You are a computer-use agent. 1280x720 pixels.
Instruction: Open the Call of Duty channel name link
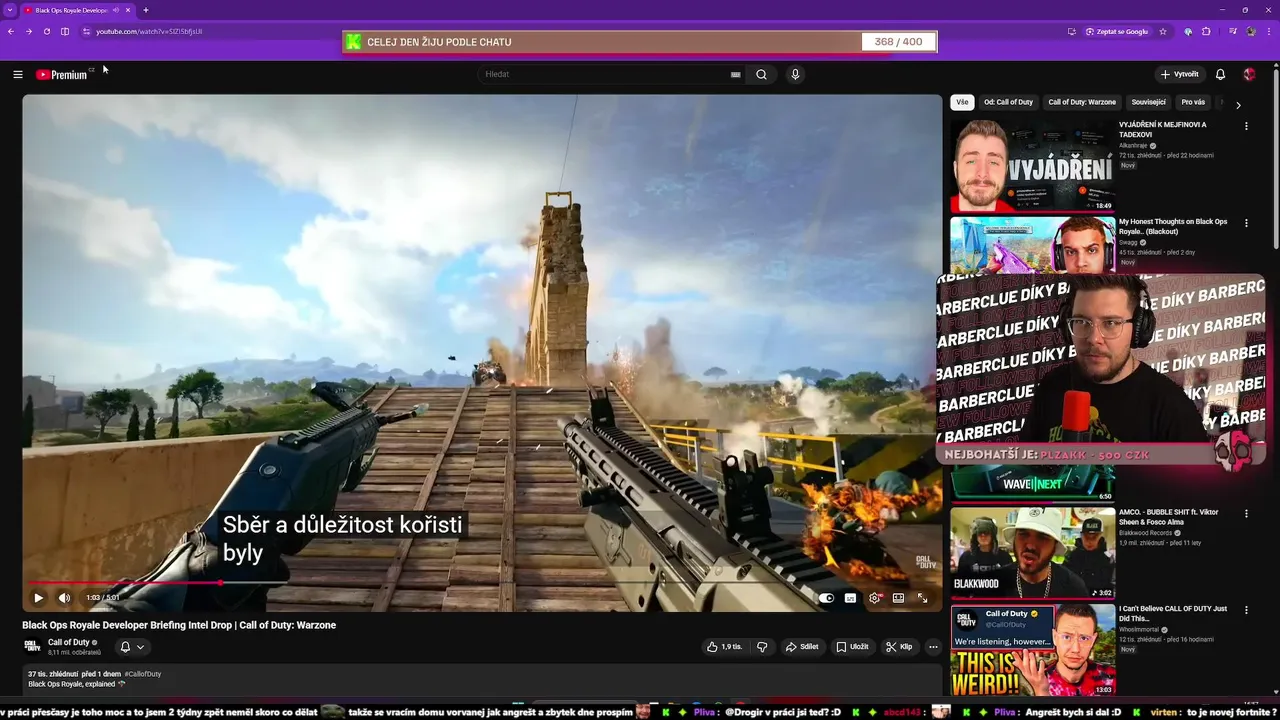[69, 642]
